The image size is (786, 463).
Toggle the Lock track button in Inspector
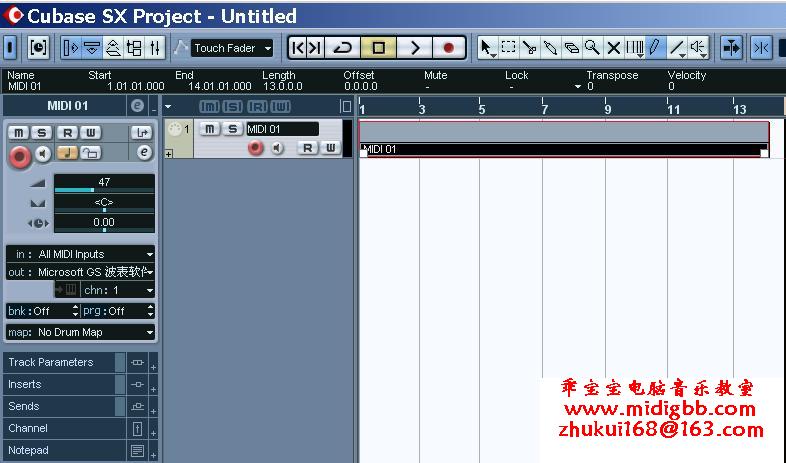click(x=91, y=152)
